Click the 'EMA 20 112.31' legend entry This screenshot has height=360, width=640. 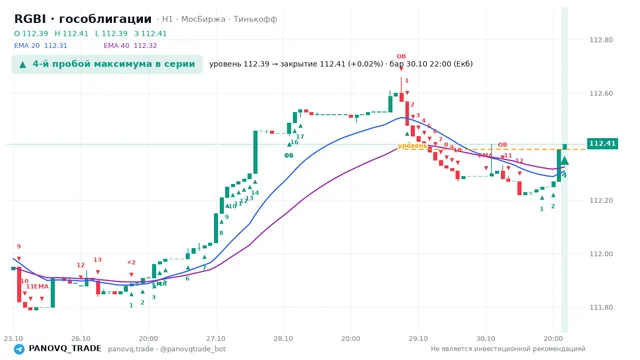(40, 45)
